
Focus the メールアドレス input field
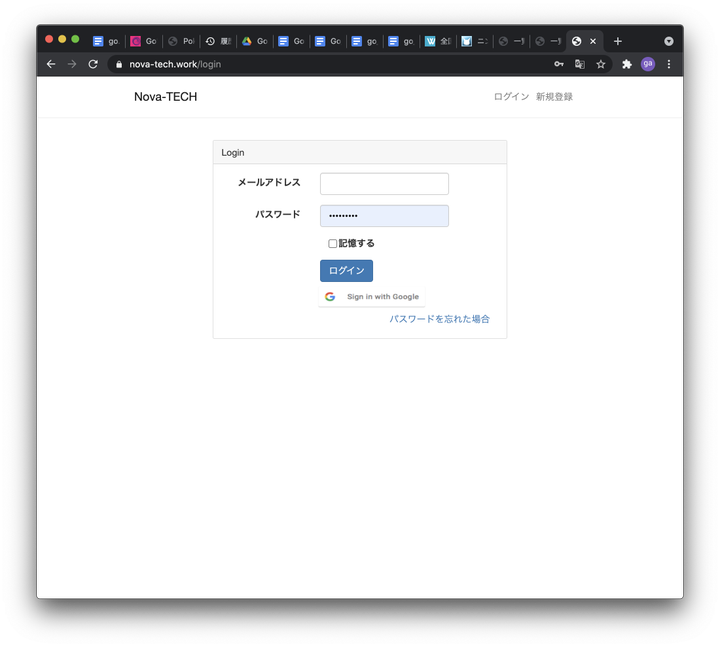(384, 184)
